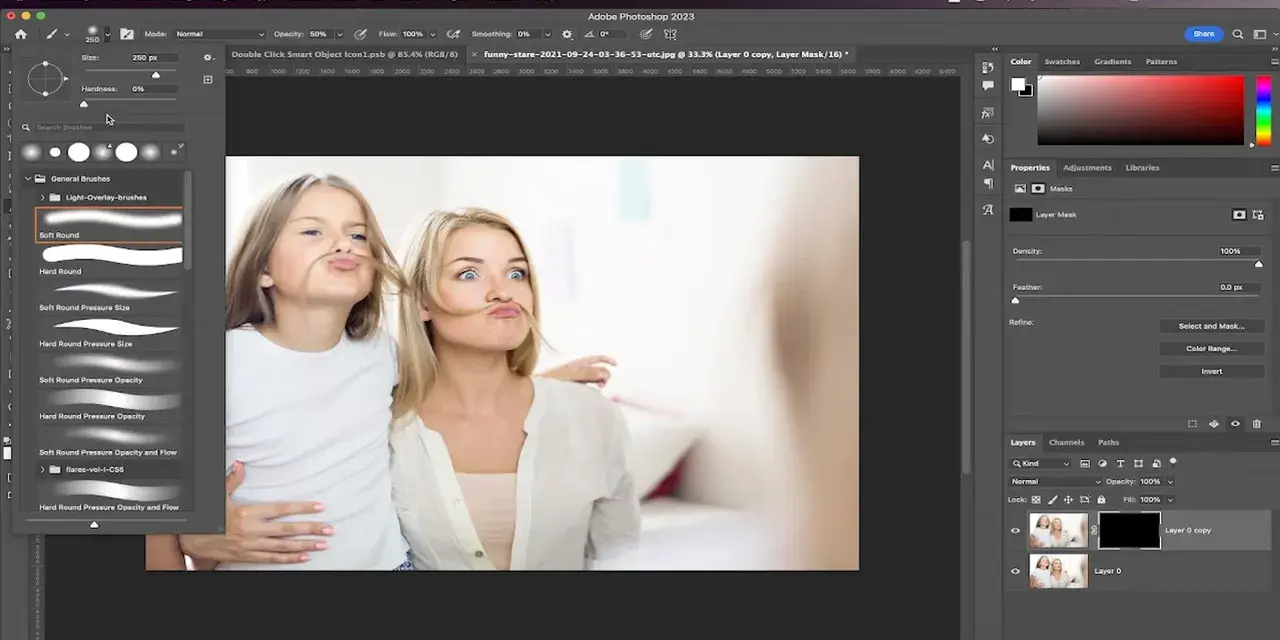1280x640 pixels.
Task: Click the Apply Mask icon
Action: click(x=1214, y=424)
